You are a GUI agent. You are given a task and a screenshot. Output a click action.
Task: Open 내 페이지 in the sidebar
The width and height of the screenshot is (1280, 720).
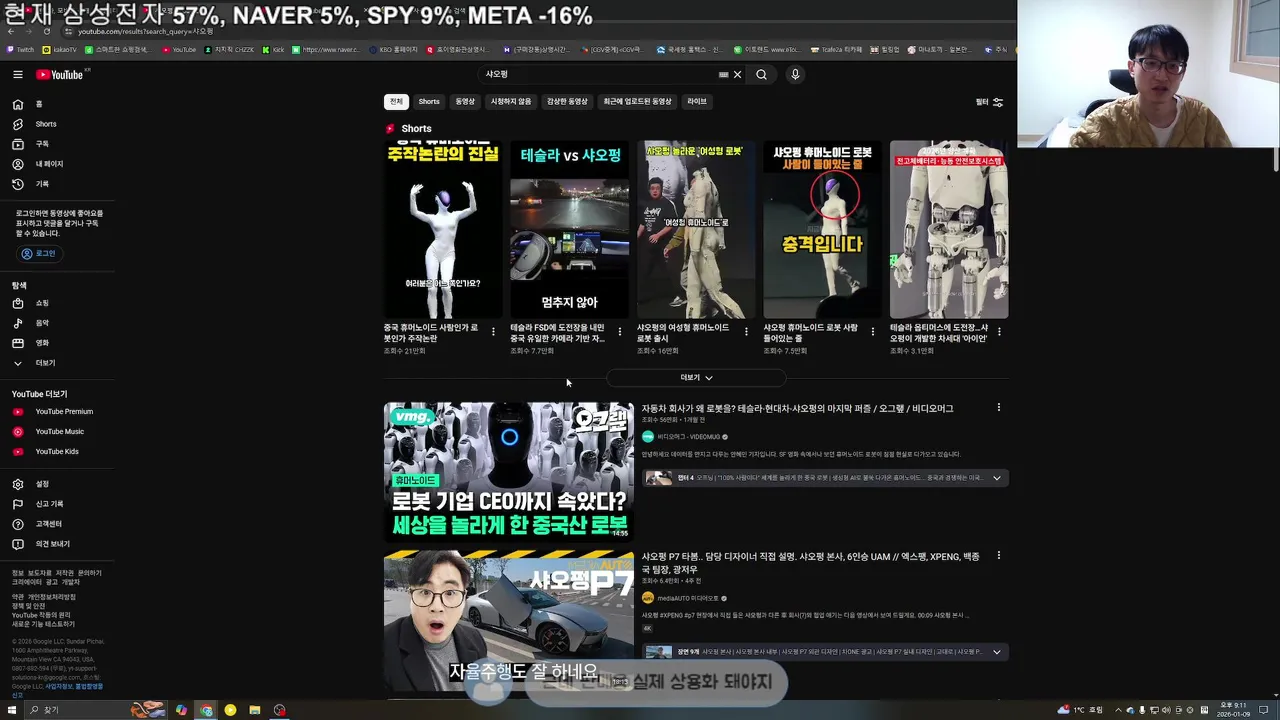55,164
